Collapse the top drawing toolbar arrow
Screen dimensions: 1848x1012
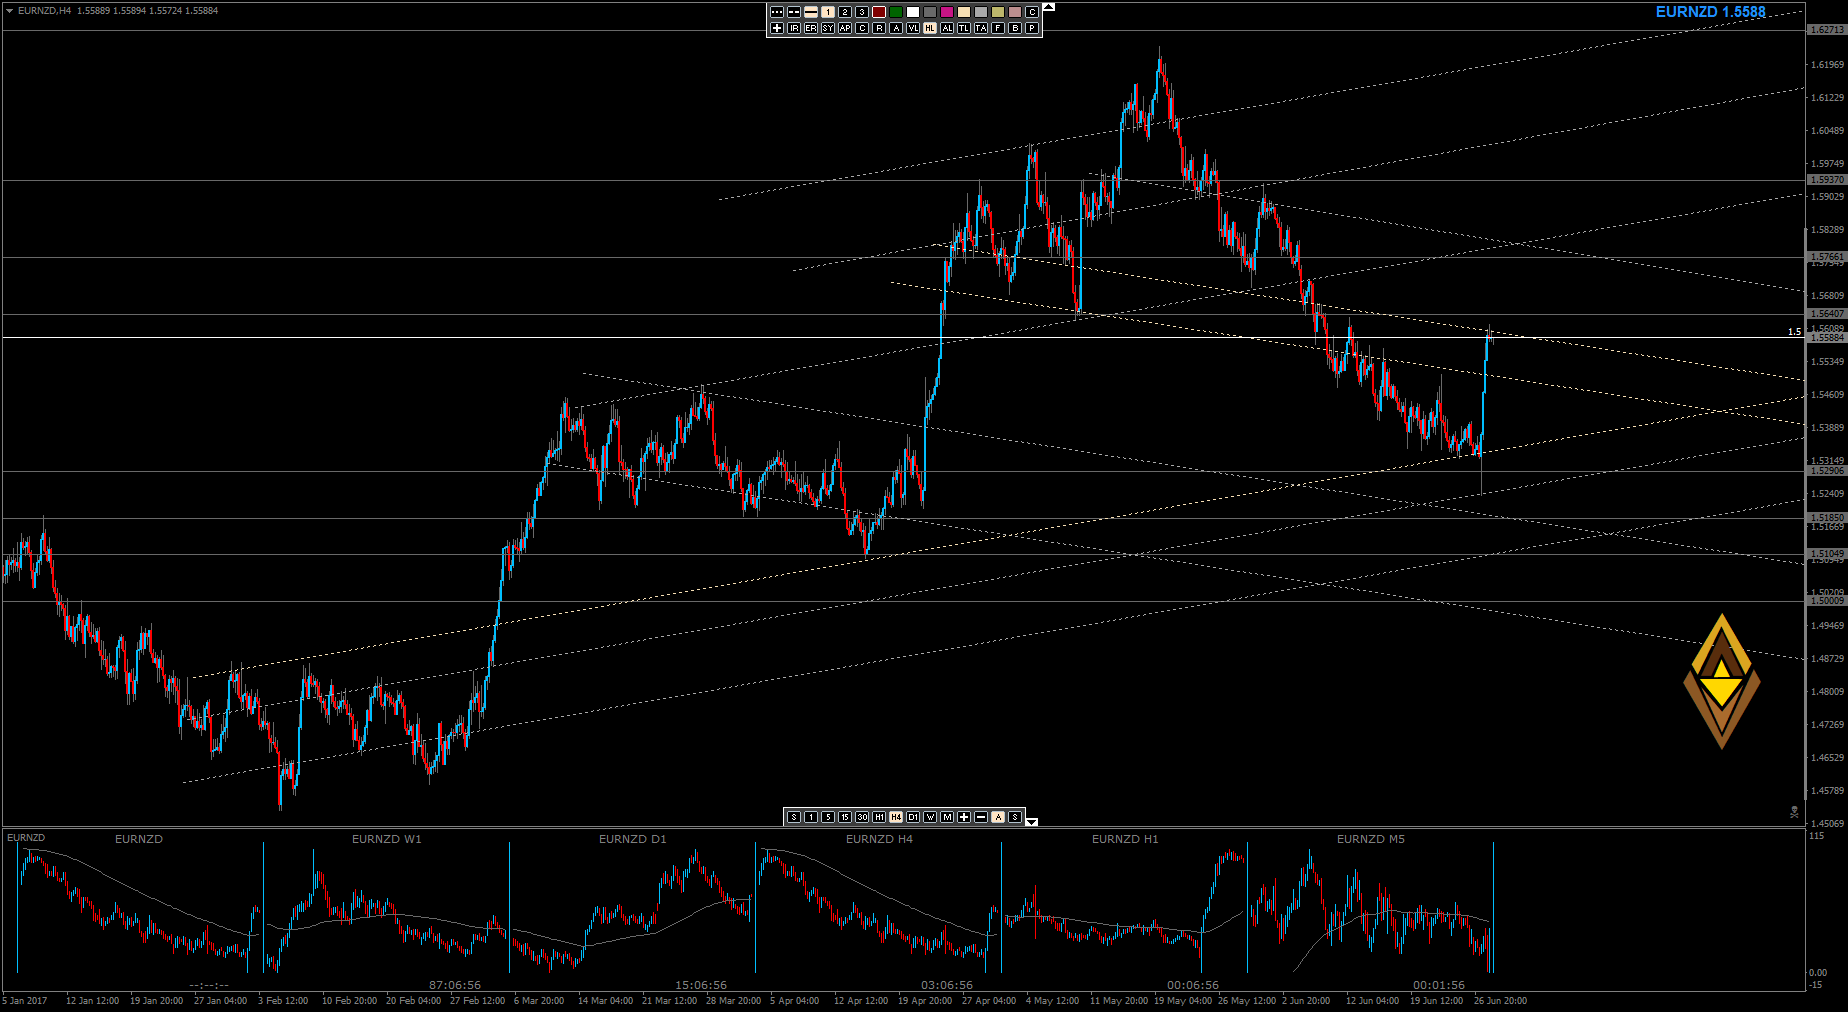pos(1048,7)
